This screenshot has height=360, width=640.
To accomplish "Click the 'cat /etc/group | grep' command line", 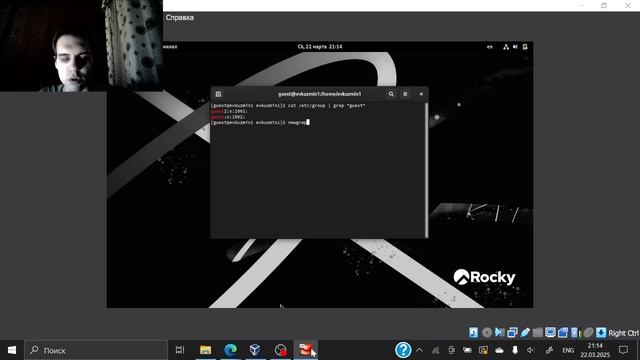I will (x=288, y=105).
